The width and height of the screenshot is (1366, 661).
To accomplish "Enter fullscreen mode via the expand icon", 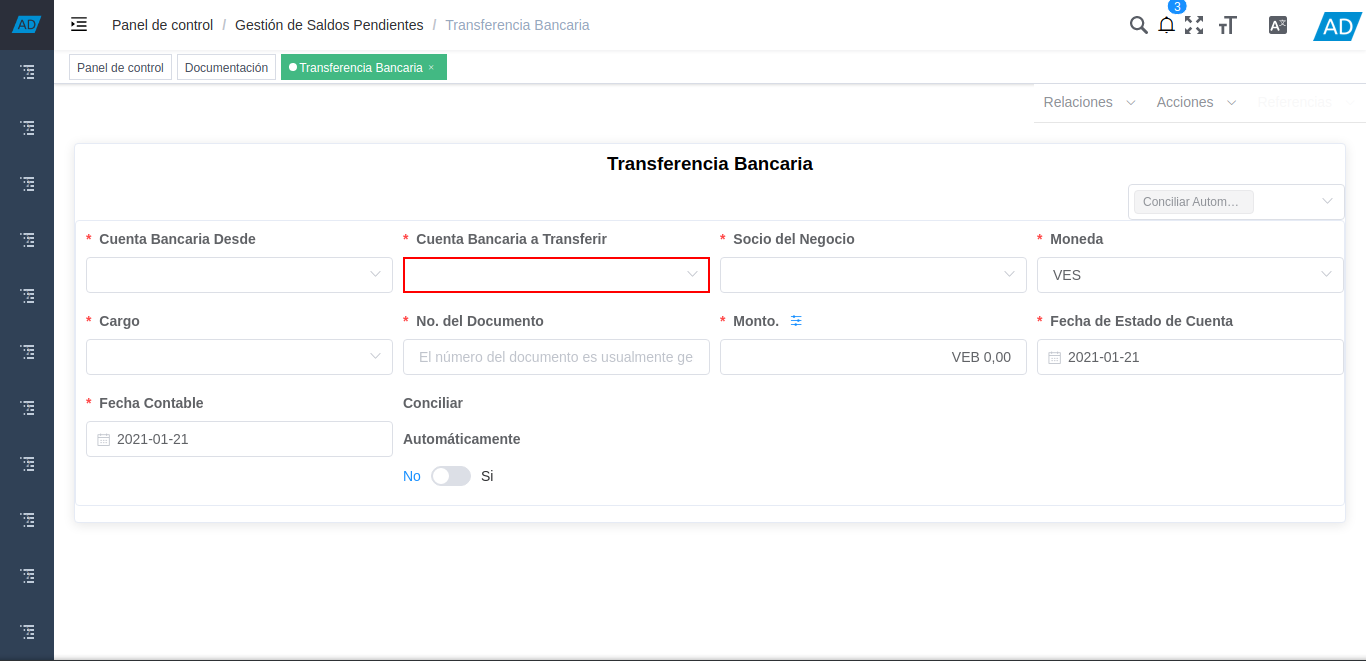I will 1194,25.
